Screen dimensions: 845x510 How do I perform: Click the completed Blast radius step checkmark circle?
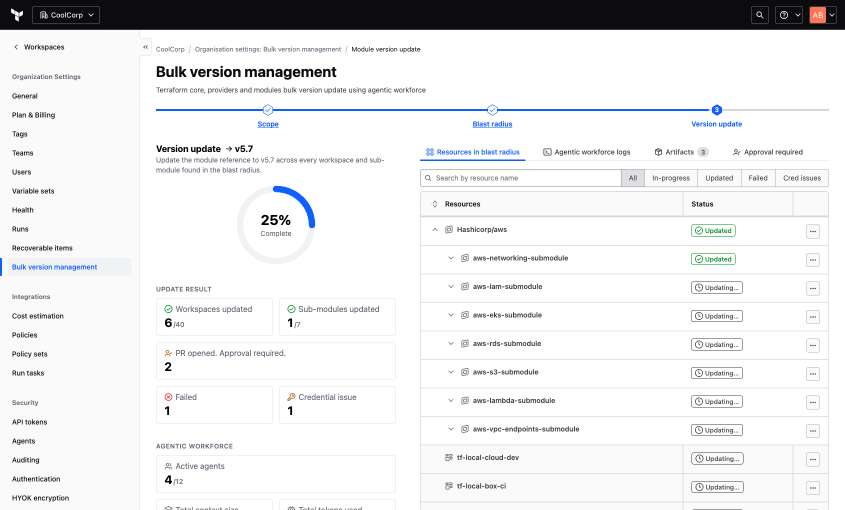[492, 110]
